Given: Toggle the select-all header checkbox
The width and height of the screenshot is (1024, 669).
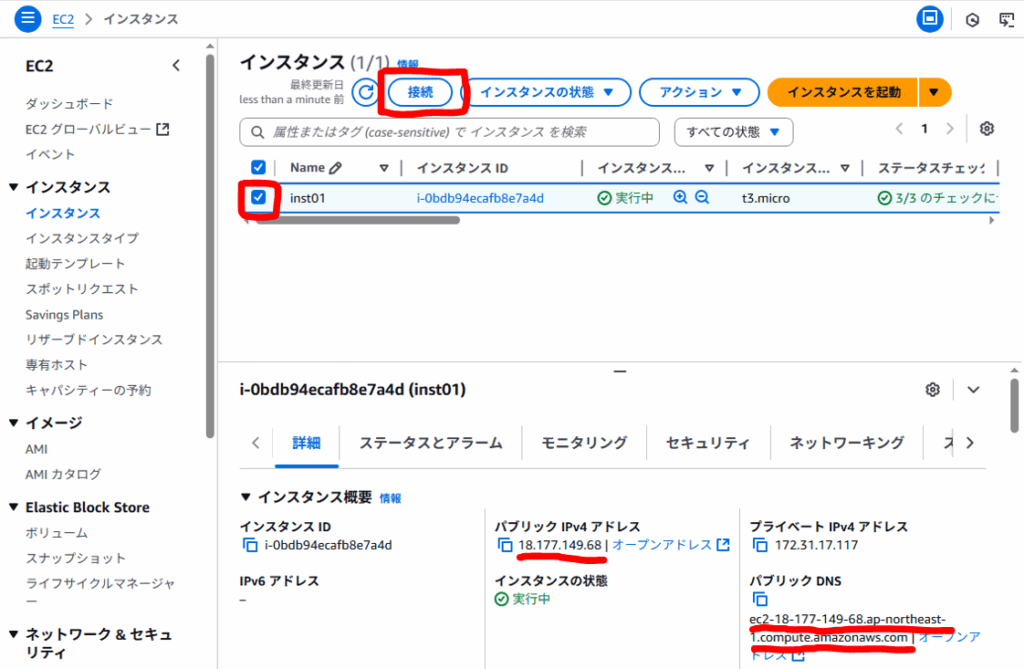Looking at the screenshot, I should pos(259,168).
